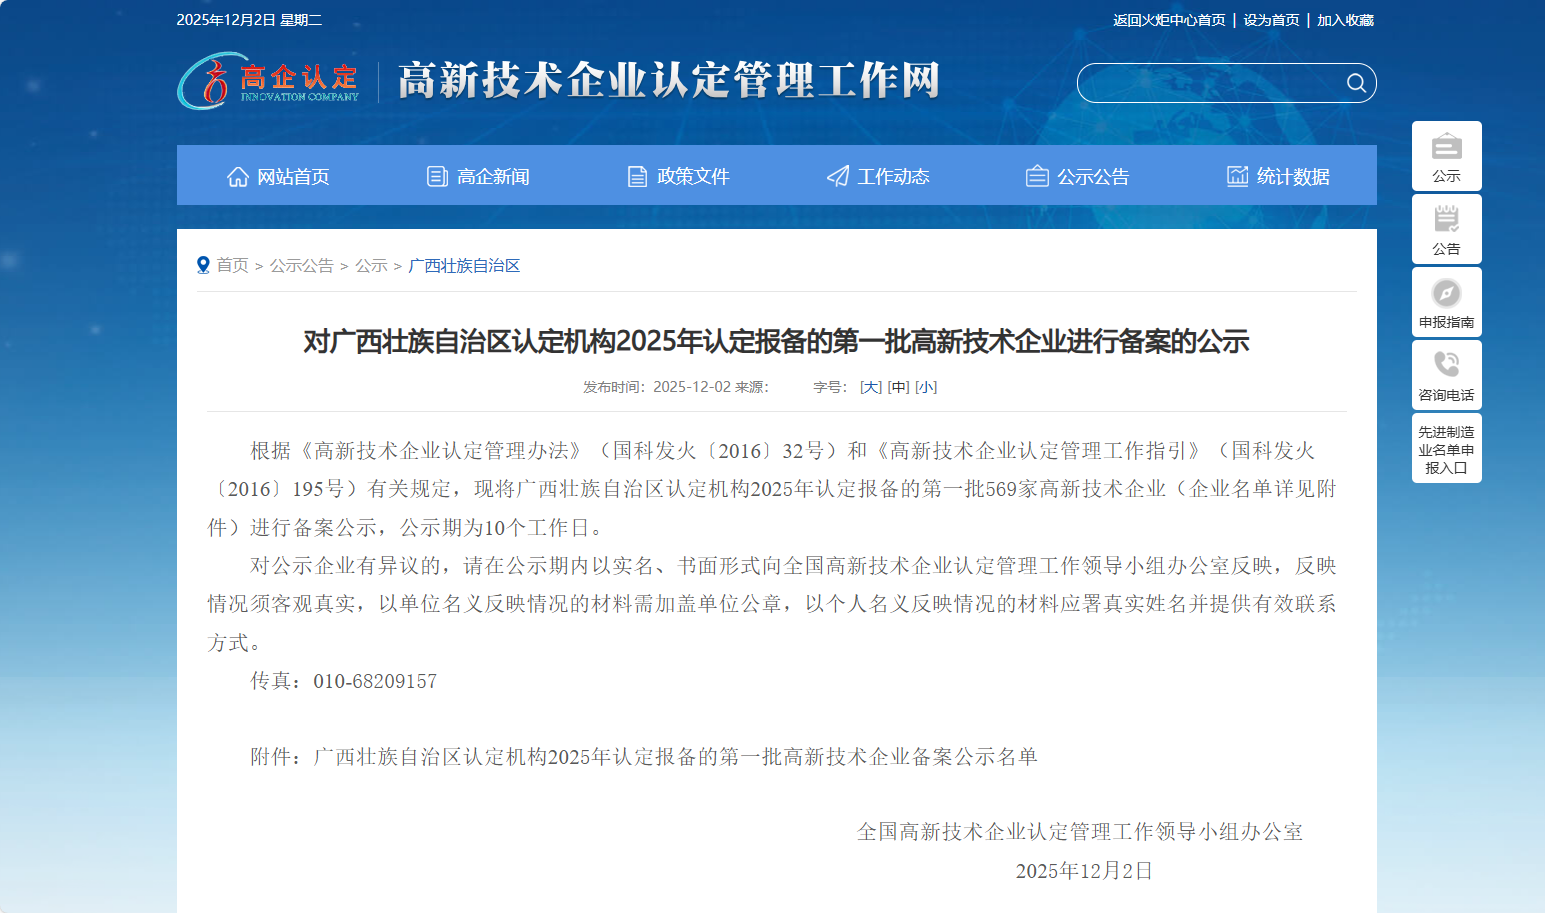Screen dimensions: 1545x913
Task: Open the 咨询电话 phone icon
Action: coord(1446,364)
